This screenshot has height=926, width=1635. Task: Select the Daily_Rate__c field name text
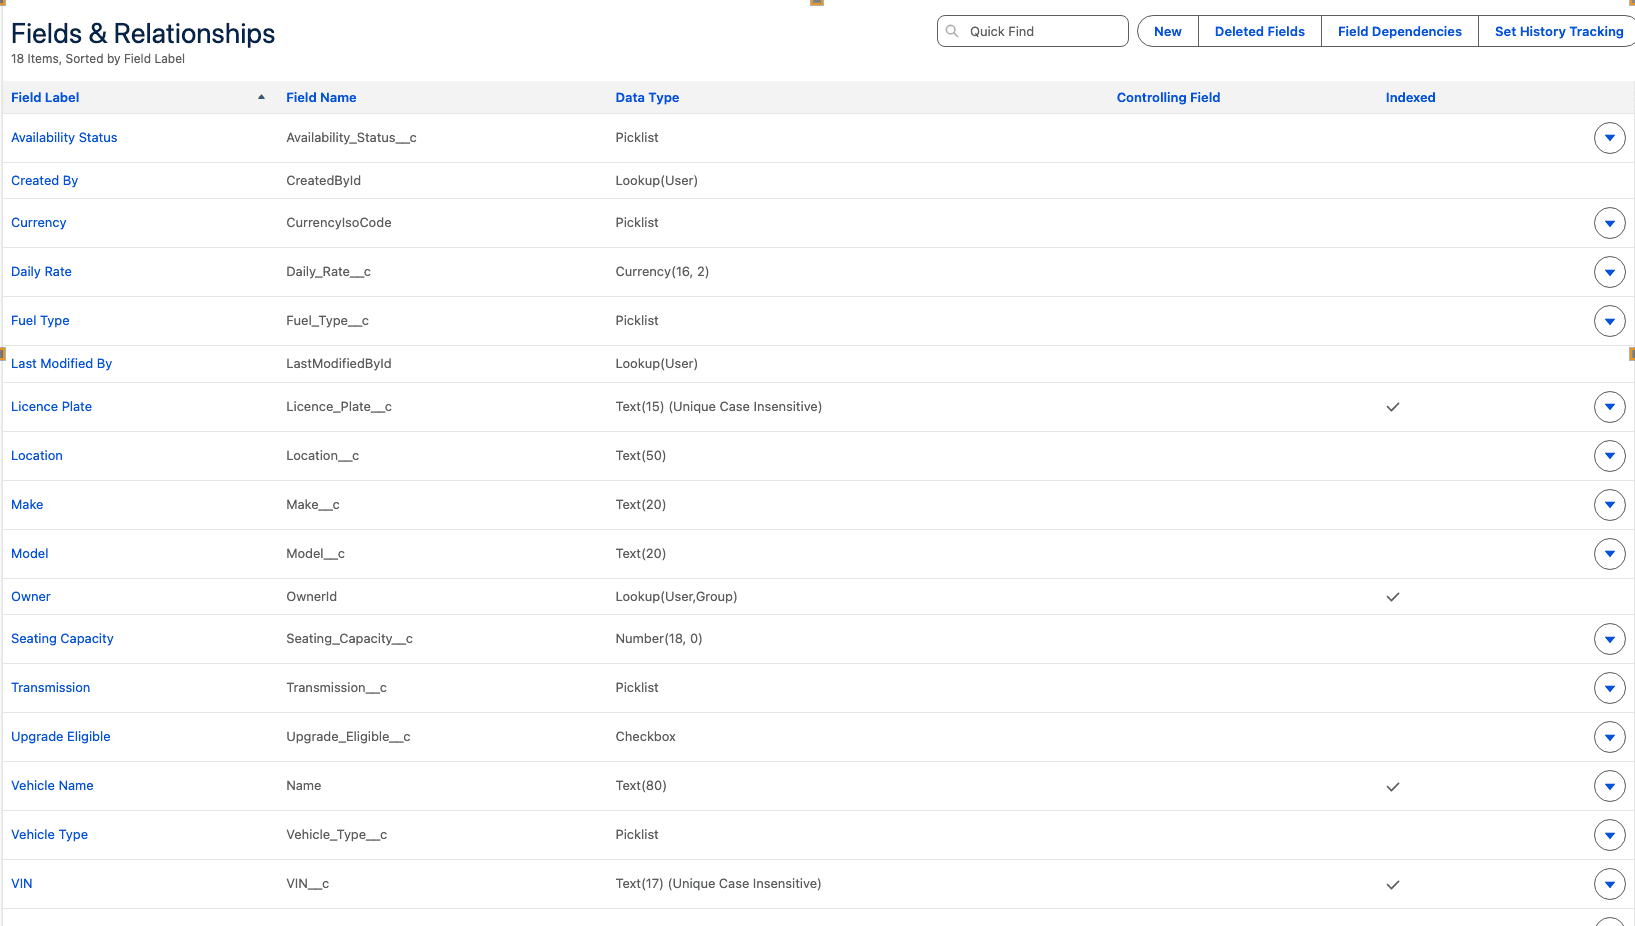coord(328,272)
